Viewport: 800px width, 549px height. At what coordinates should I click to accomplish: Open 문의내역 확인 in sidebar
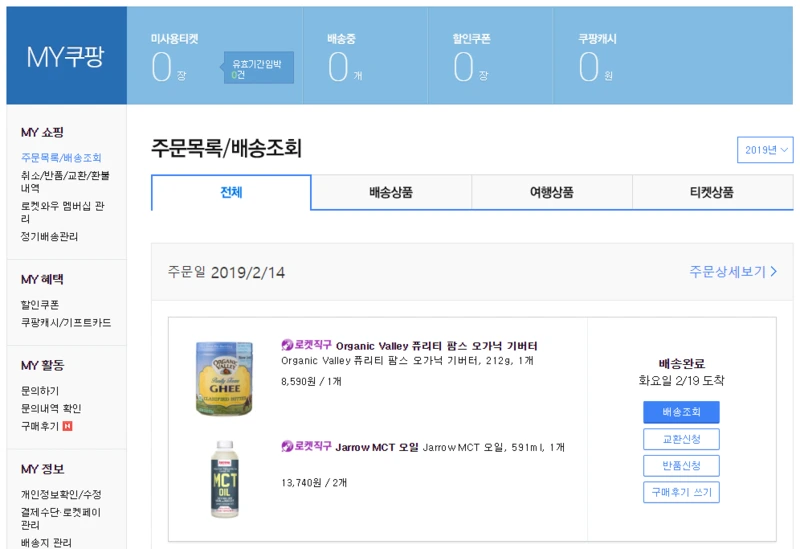click(x=51, y=408)
